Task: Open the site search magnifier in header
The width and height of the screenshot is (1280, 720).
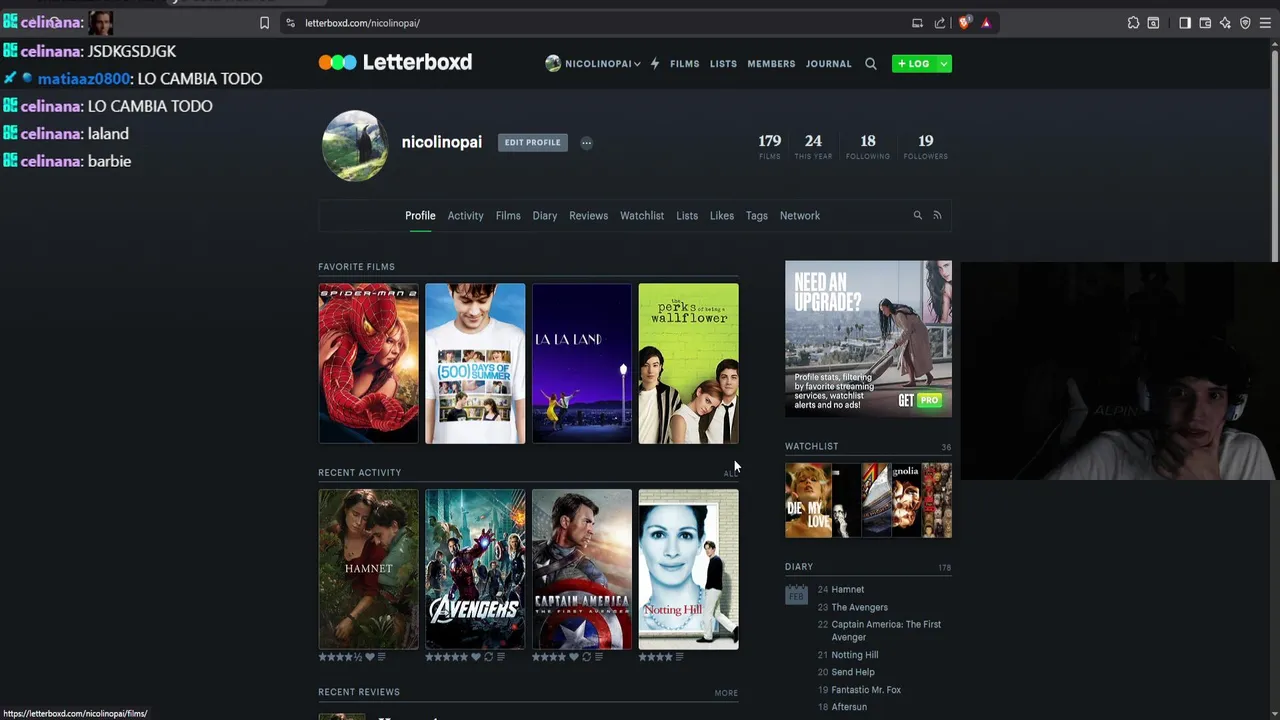Action: [x=871, y=63]
